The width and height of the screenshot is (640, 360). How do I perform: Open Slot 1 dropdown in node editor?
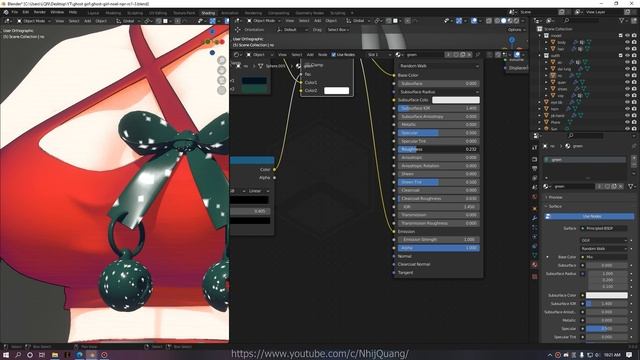click(x=379, y=54)
